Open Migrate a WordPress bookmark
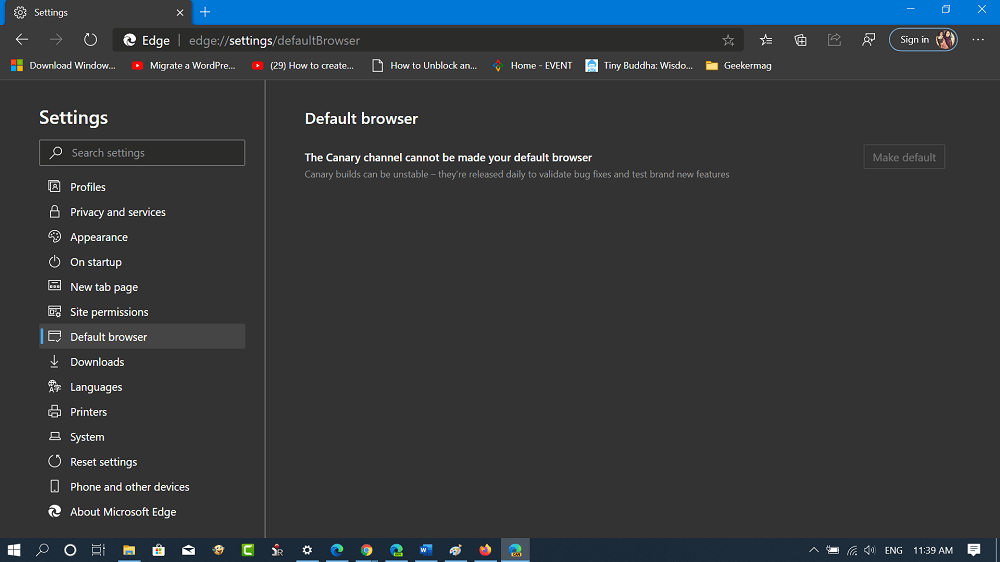 pyautogui.click(x=184, y=65)
